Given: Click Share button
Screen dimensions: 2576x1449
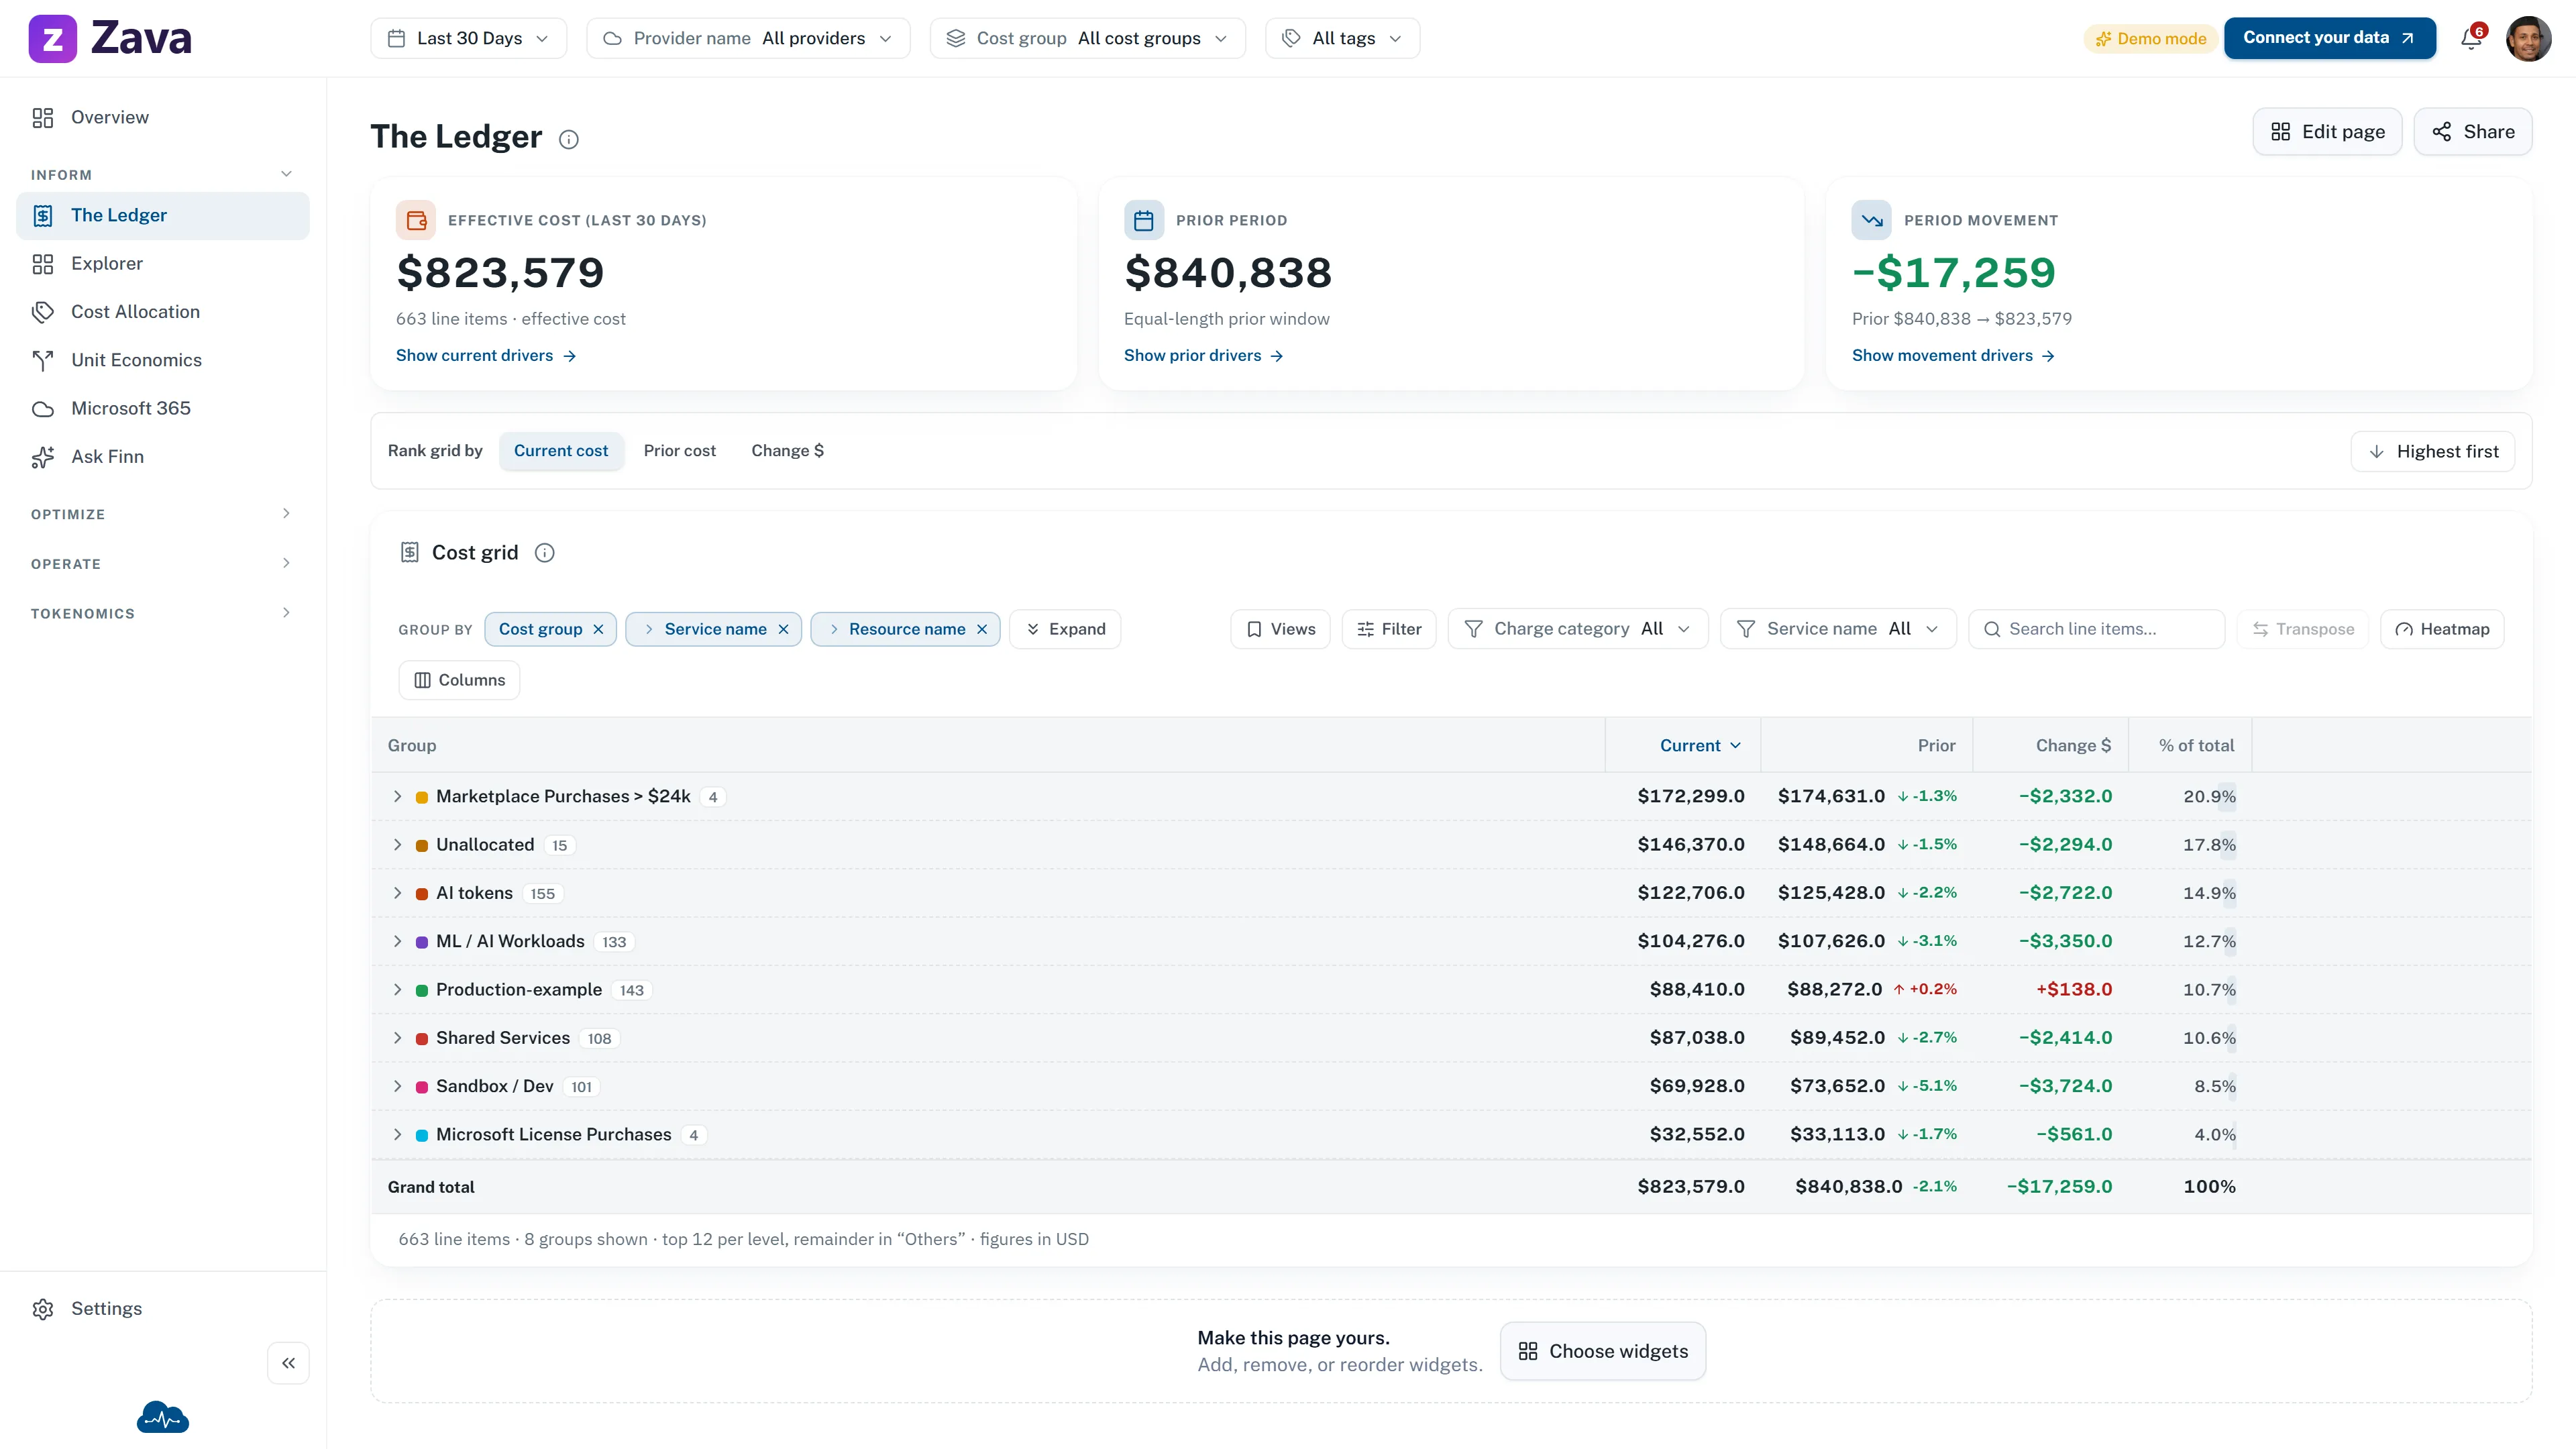Looking at the screenshot, I should 2472,132.
